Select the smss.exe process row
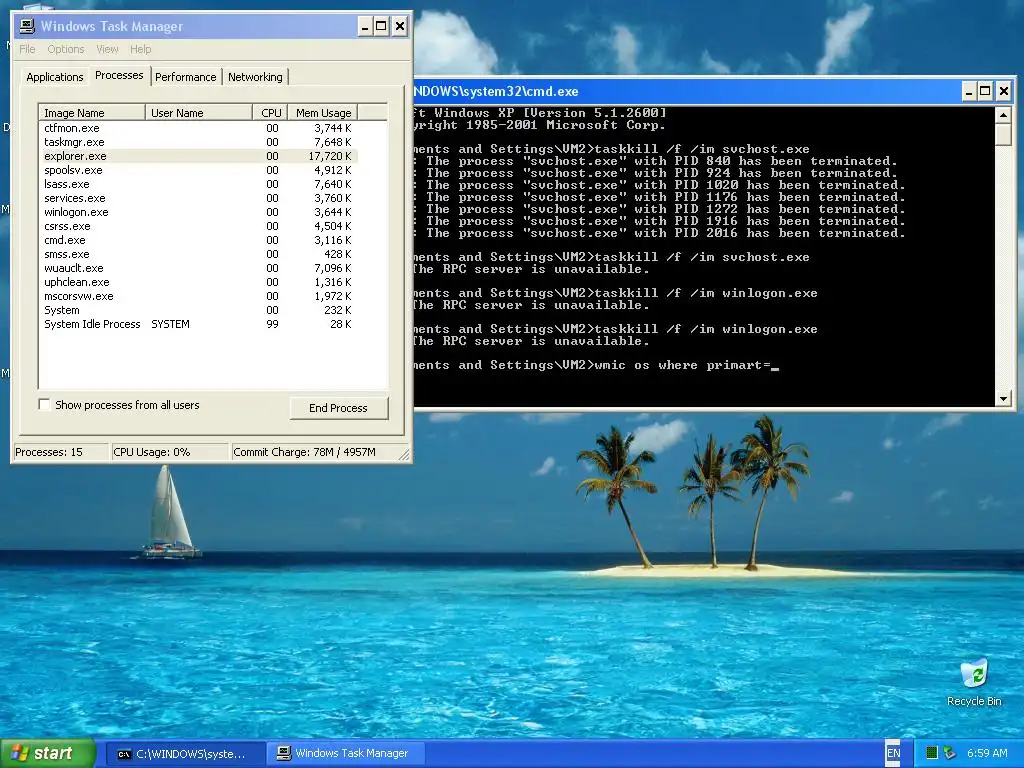 tap(199, 254)
